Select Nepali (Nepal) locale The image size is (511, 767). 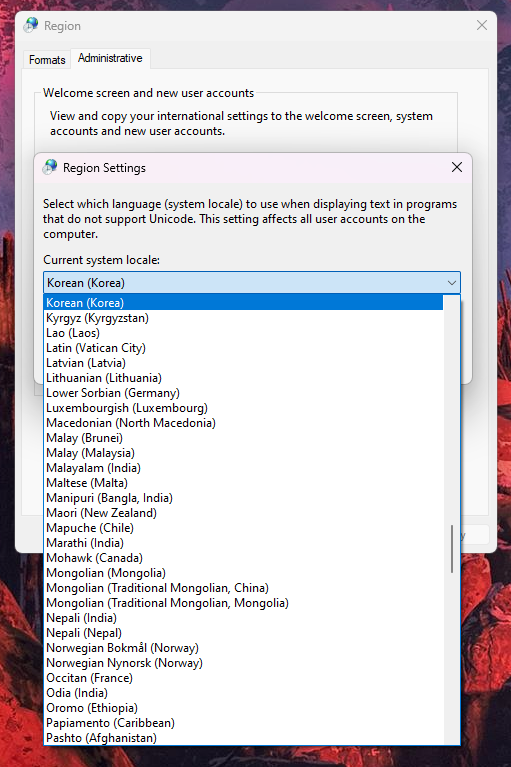(x=244, y=633)
